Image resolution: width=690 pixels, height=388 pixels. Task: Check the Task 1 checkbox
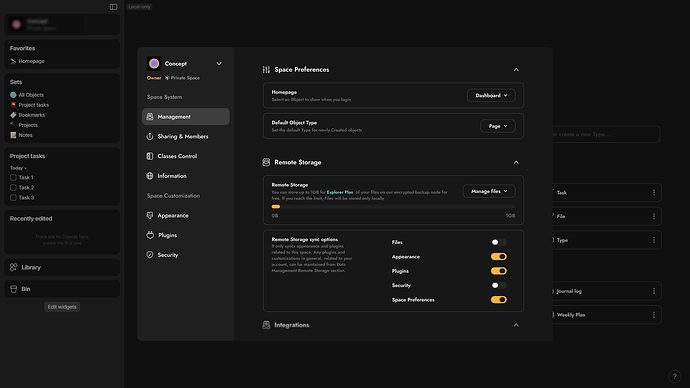[x=13, y=178]
